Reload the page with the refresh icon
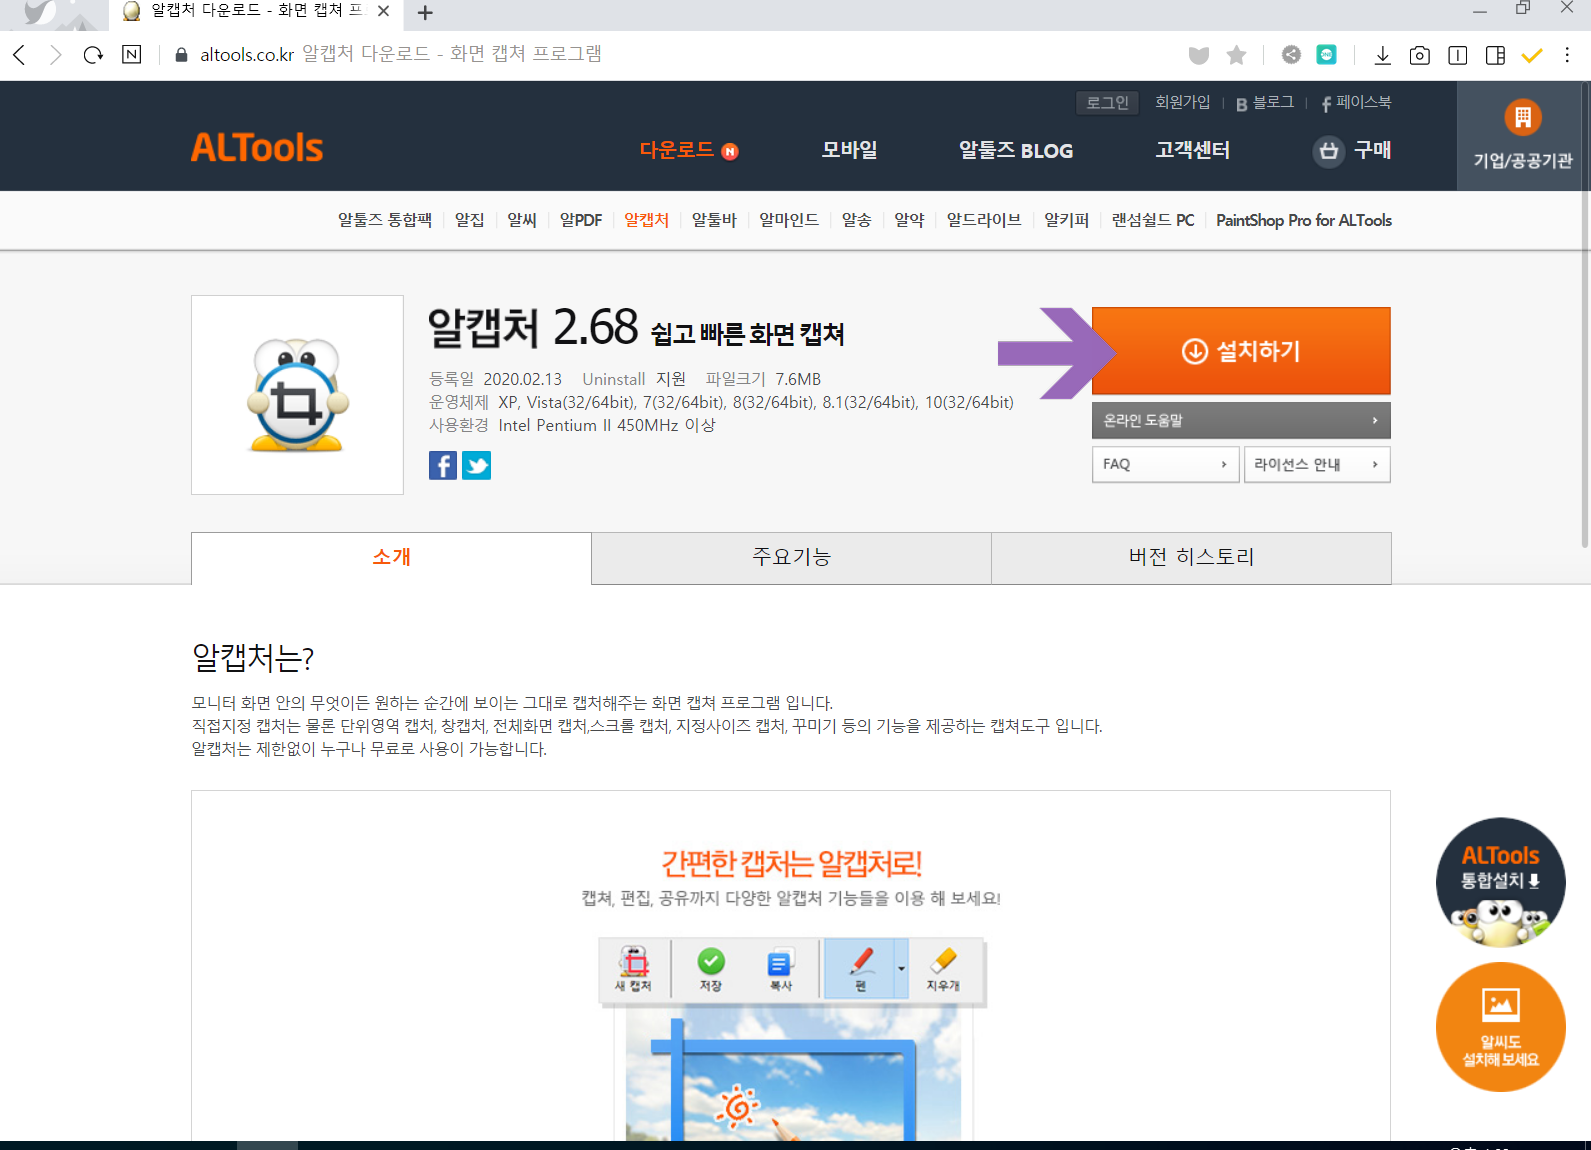This screenshot has height=1150, width=1591. [x=94, y=55]
